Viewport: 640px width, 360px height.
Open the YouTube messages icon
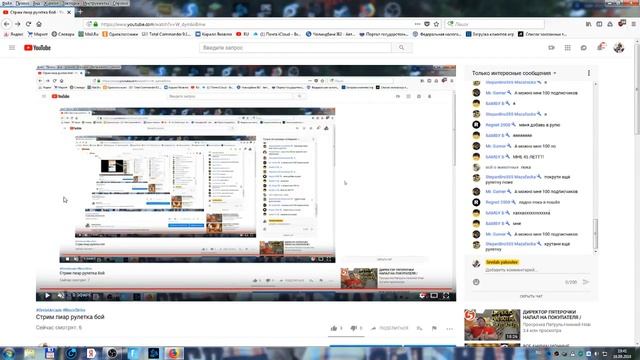(584, 48)
